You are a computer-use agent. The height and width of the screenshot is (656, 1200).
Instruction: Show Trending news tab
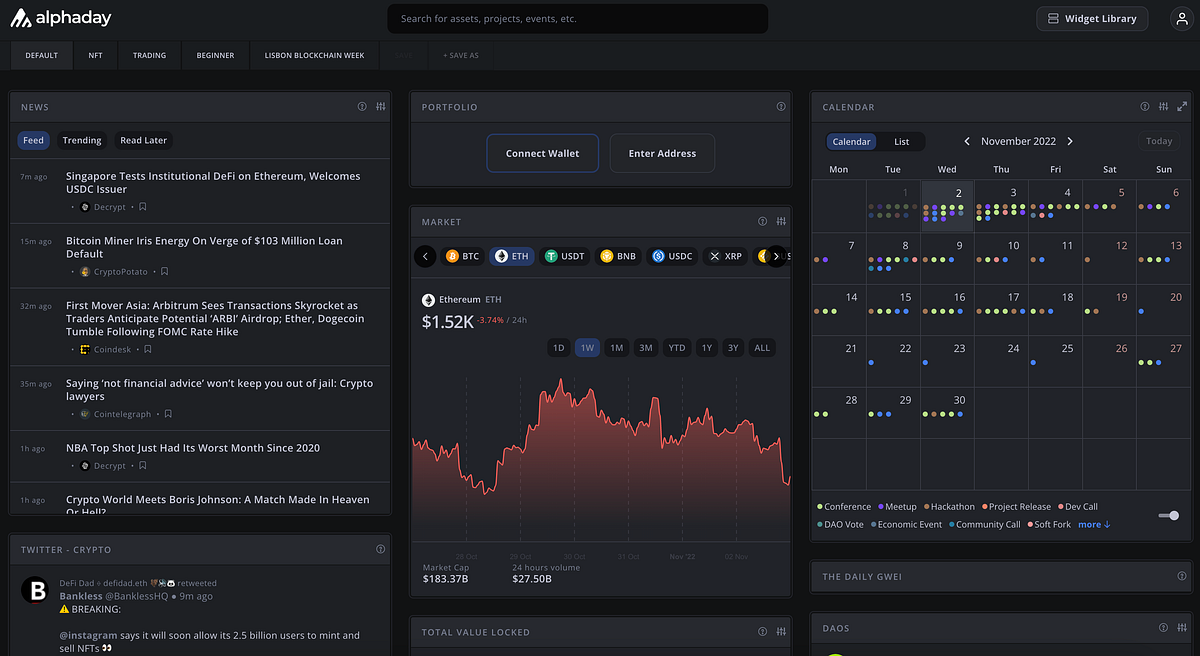coord(82,140)
